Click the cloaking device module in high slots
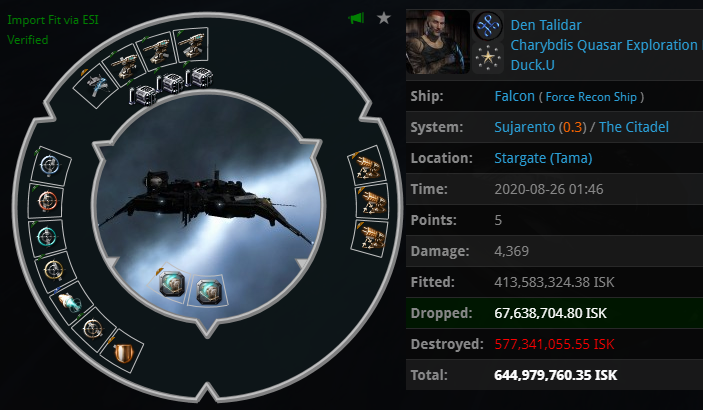The height and width of the screenshot is (410, 703). [96, 85]
